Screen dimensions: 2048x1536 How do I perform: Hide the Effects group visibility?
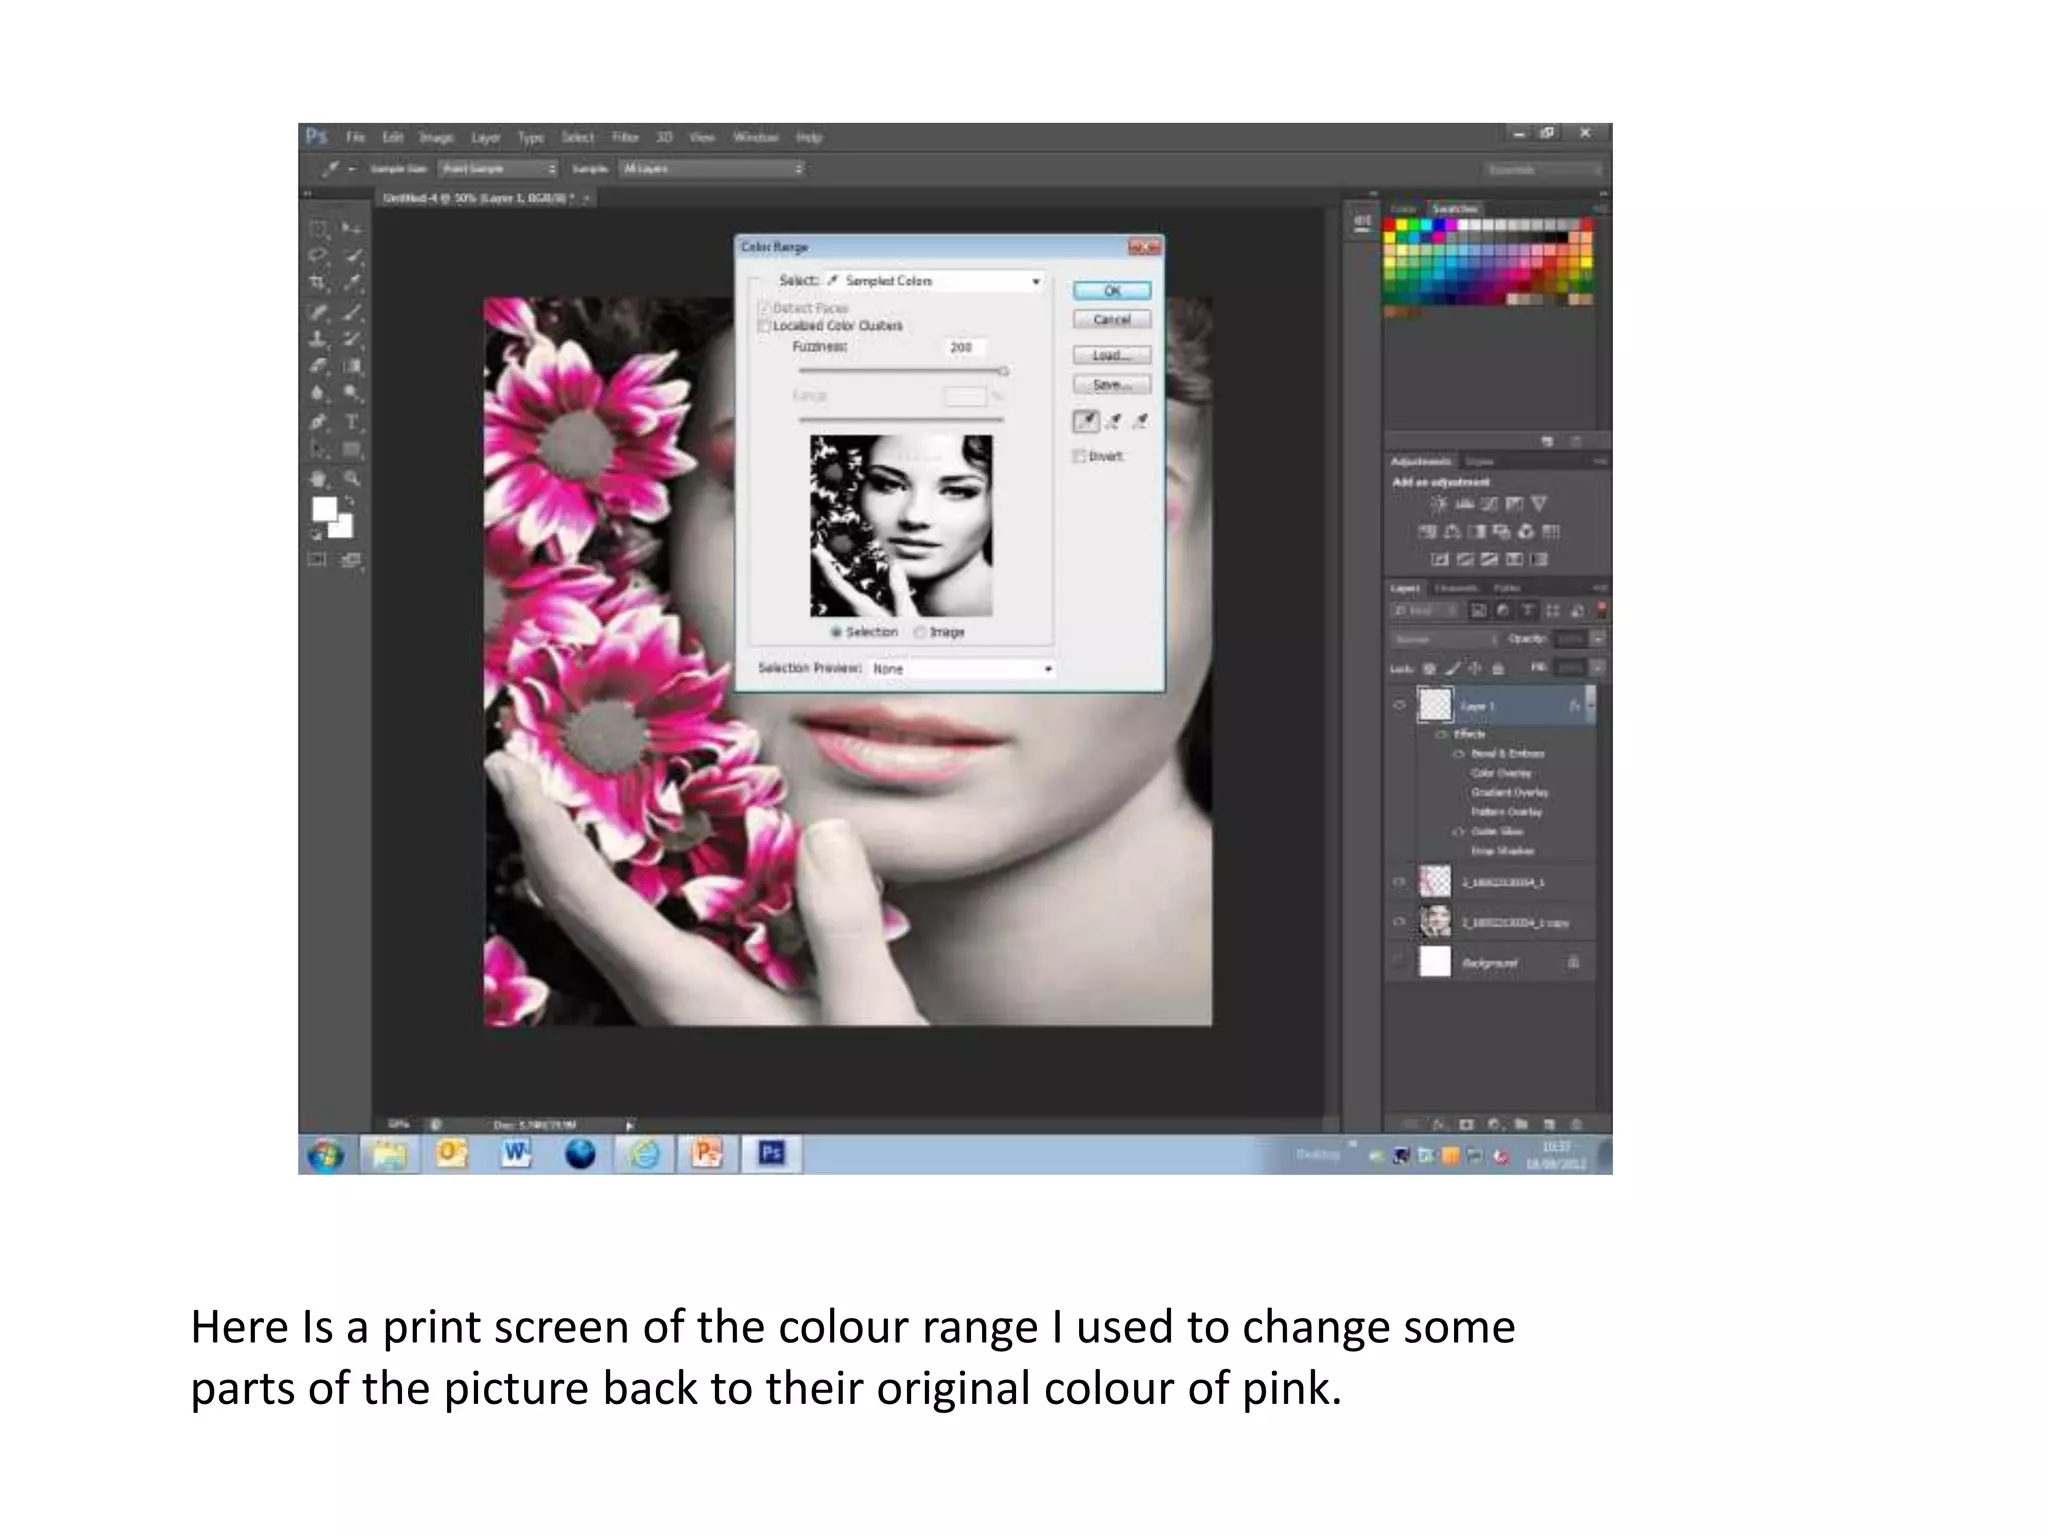tap(1441, 734)
